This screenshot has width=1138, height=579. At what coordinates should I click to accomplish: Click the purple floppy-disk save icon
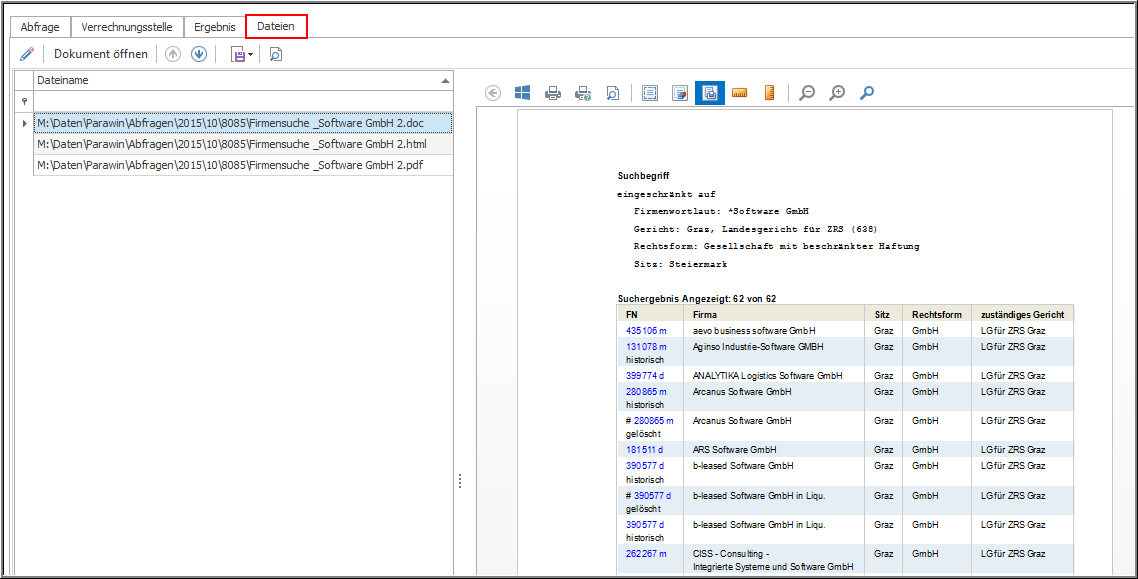237,54
